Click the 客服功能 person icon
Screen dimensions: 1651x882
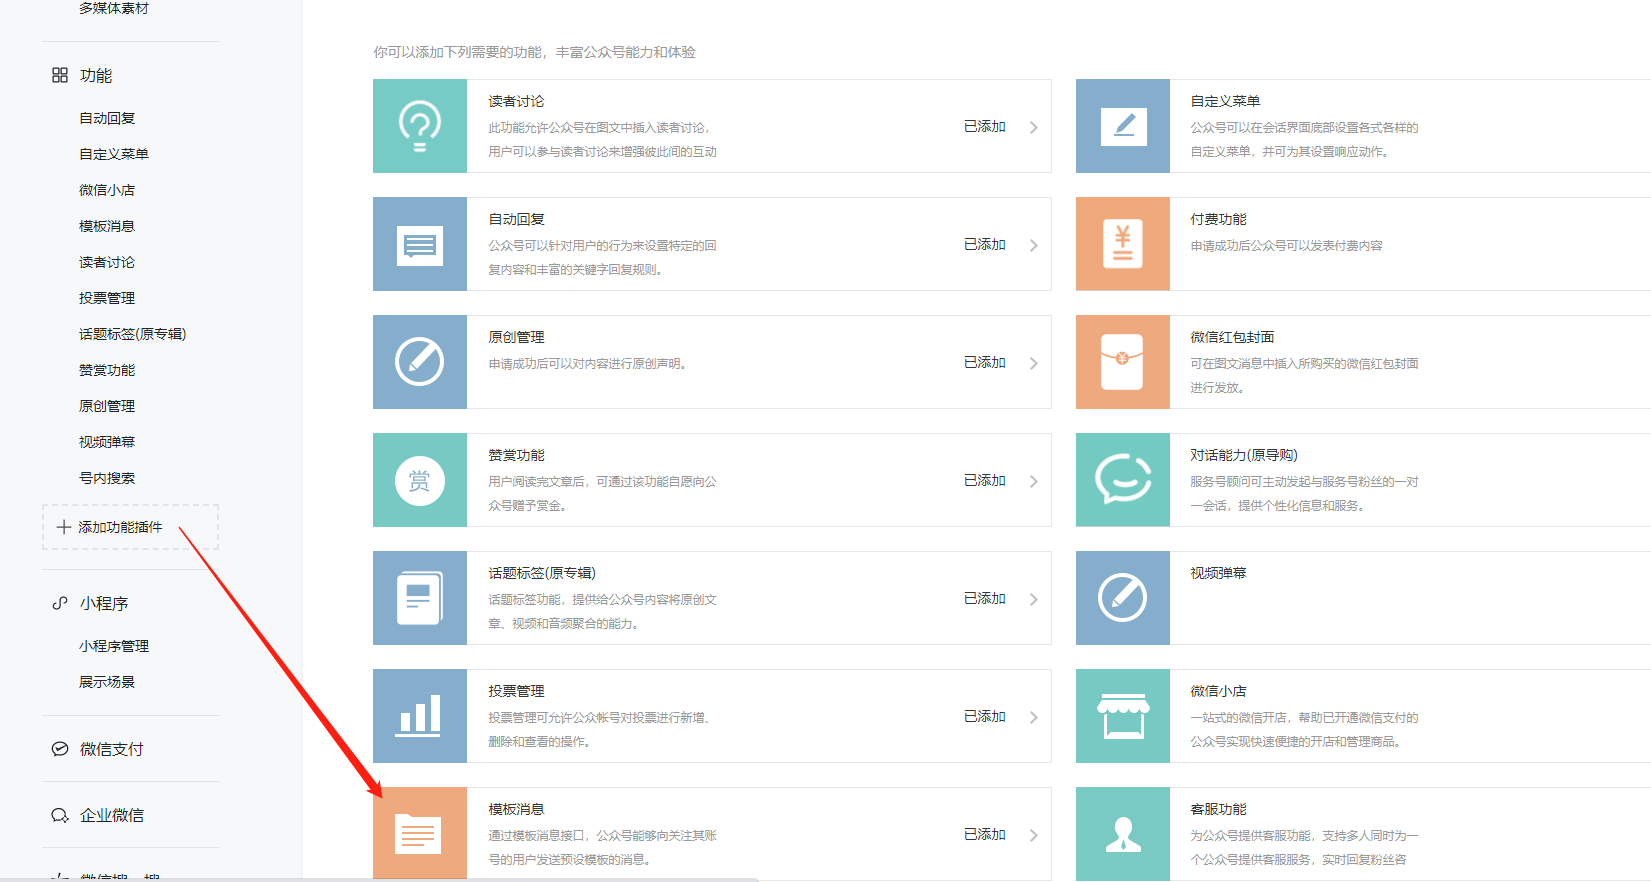coord(1122,833)
